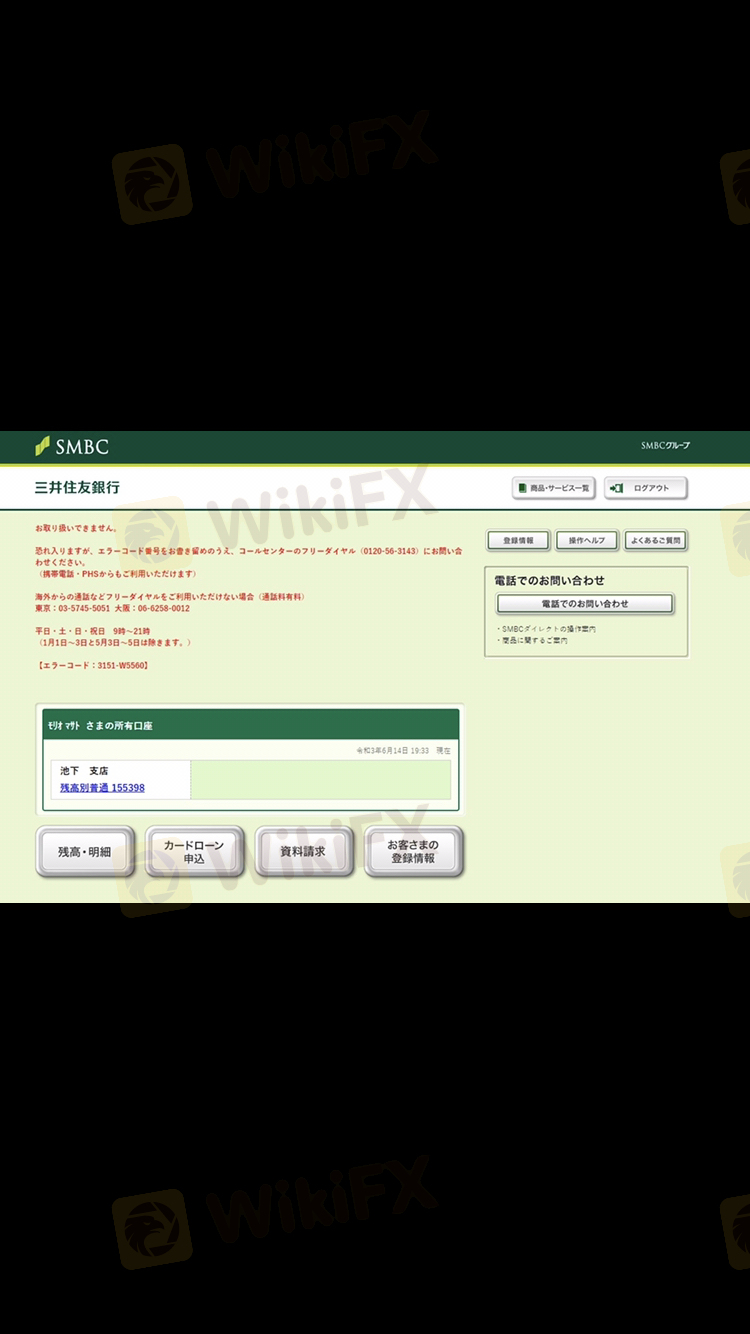Click the 三井住友銀行 bank title
750x1334 pixels.
pos(78,488)
